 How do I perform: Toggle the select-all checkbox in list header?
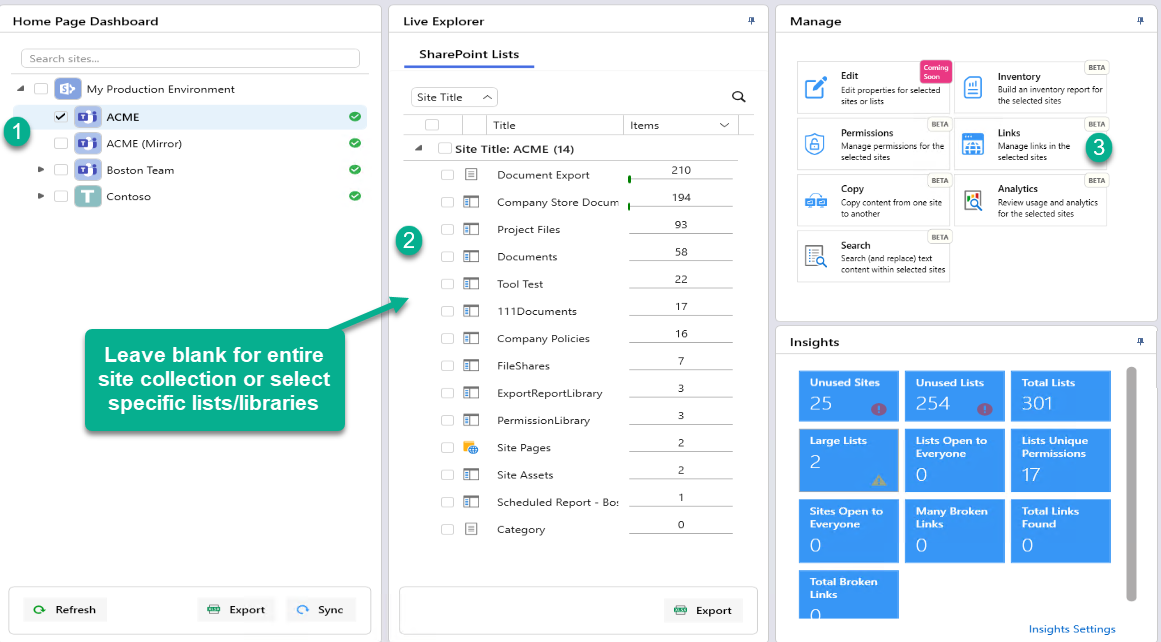(432, 125)
